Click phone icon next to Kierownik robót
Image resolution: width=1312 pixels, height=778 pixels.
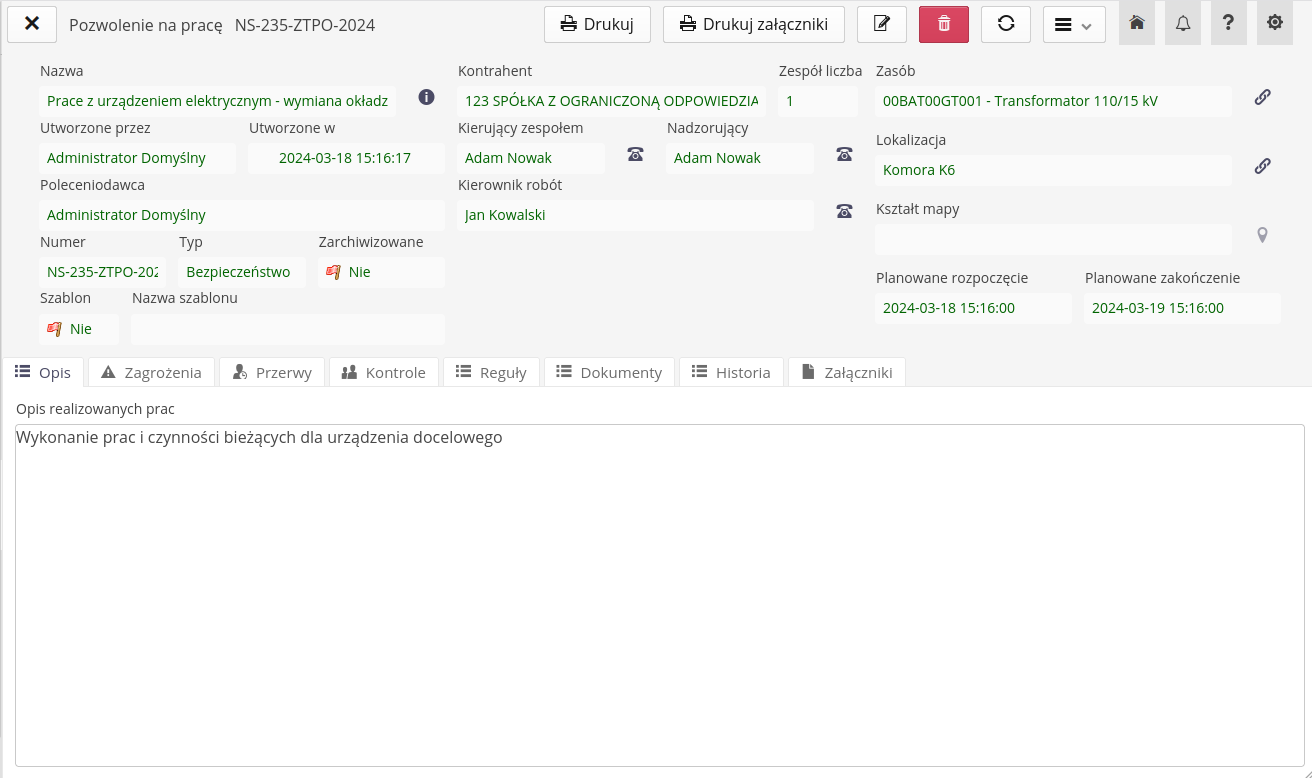click(844, 211)
